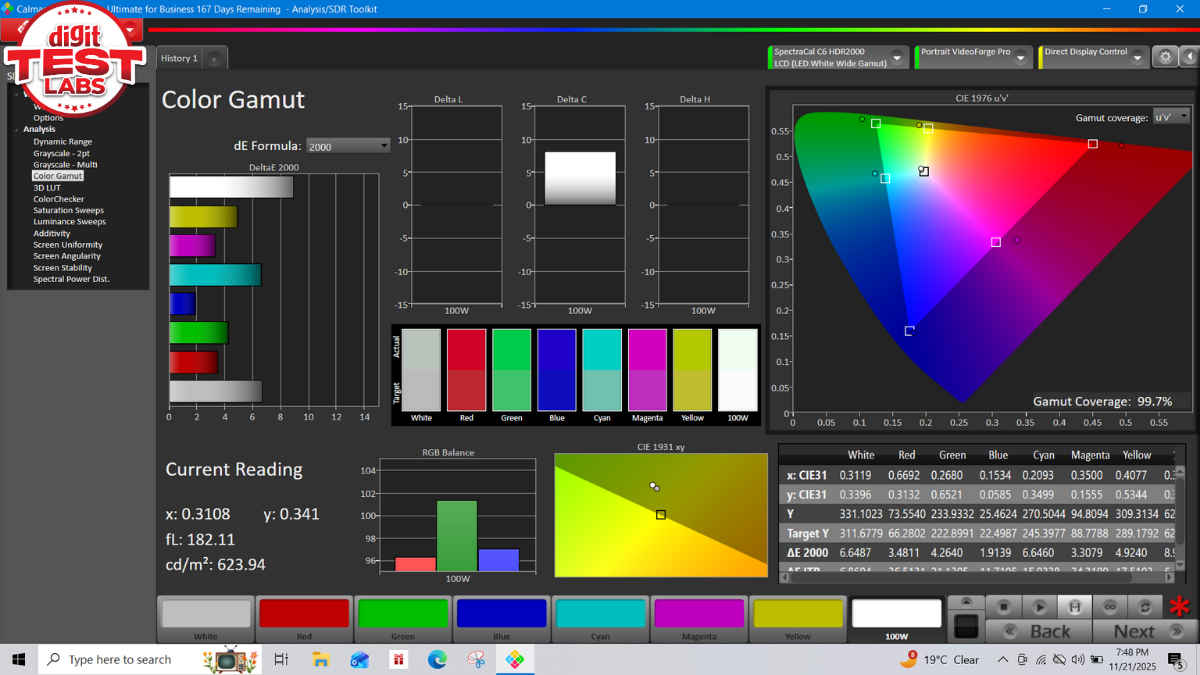The image size is (1200, 675).
Task: Click the stop measurement icon
Action: (1003, 607)
